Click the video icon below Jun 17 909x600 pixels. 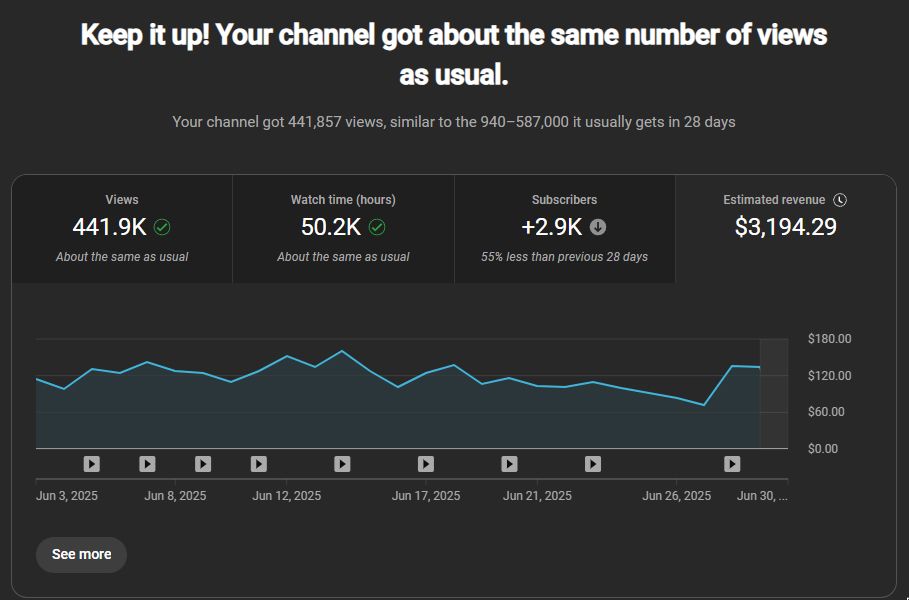click(425, 463)
